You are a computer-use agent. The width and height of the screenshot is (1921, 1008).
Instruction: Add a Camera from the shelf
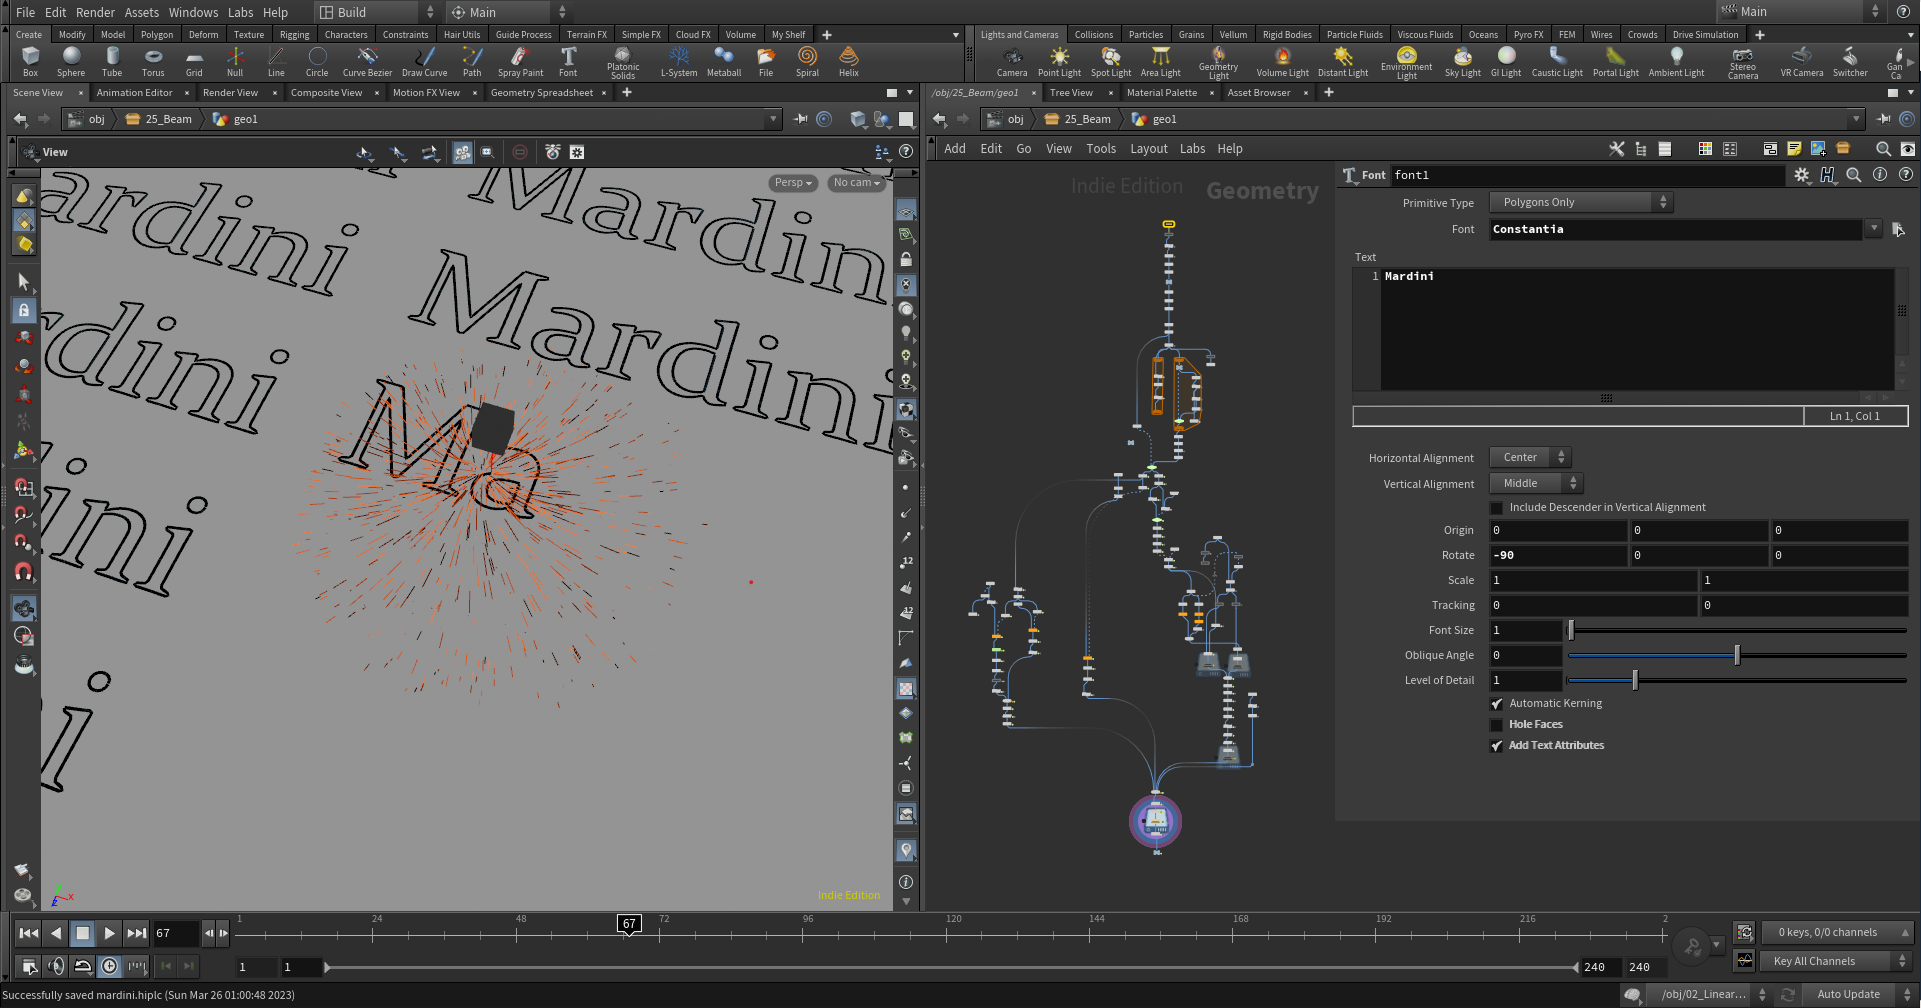point(1012,62)
